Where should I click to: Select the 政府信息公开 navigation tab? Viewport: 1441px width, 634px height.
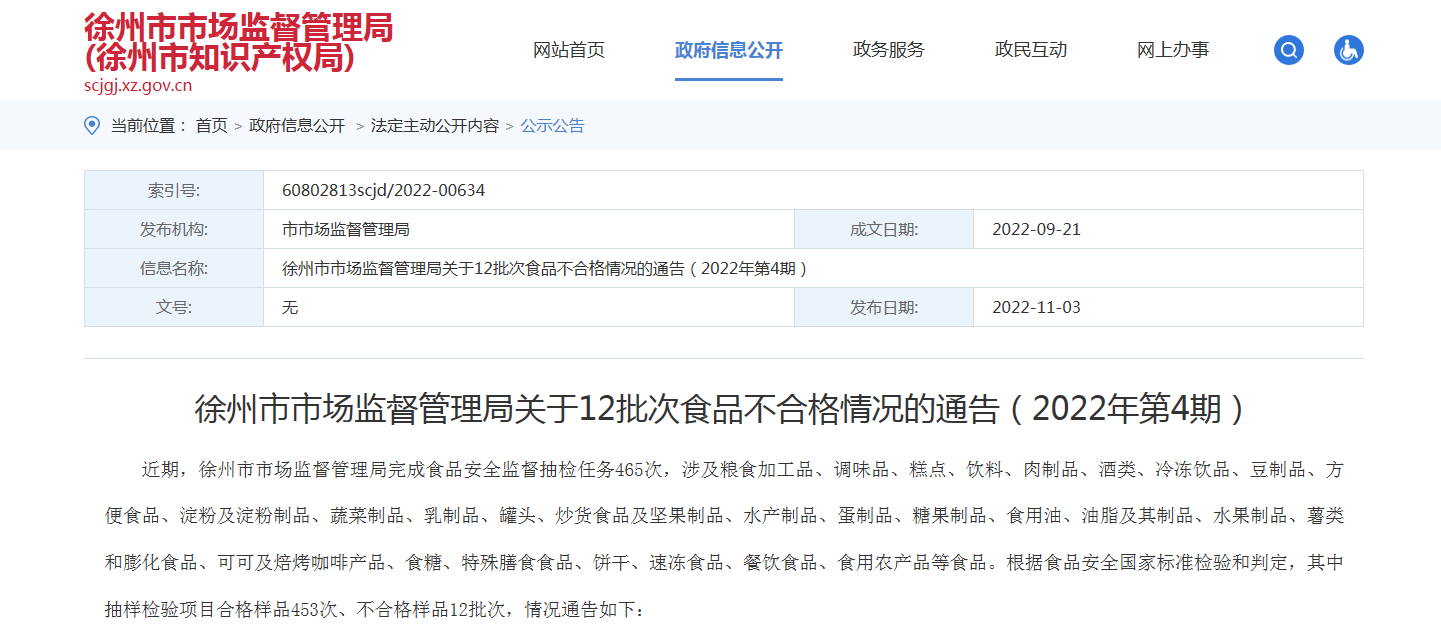(x=729, y=50)
